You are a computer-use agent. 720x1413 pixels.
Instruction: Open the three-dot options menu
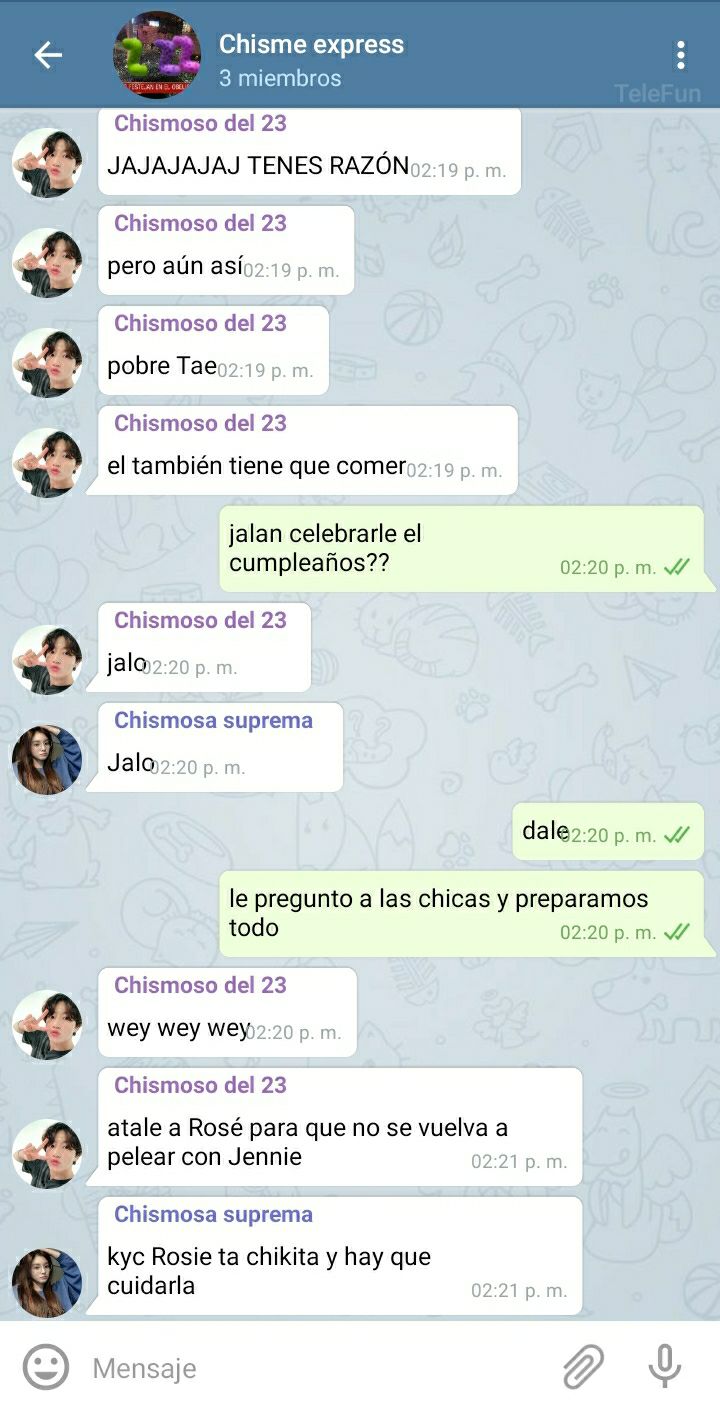pyautogui.click(x=680, y=55)
